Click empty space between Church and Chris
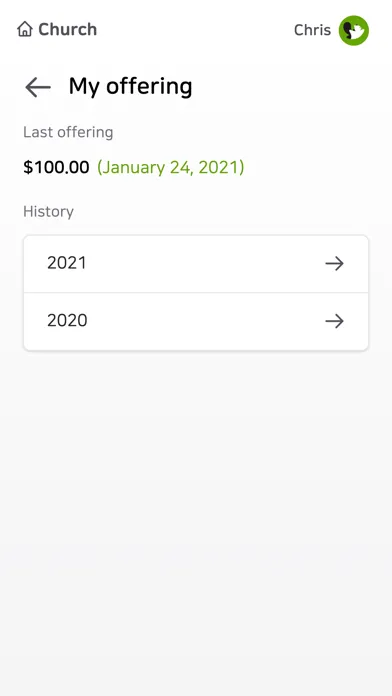 (x=195, y=29)
